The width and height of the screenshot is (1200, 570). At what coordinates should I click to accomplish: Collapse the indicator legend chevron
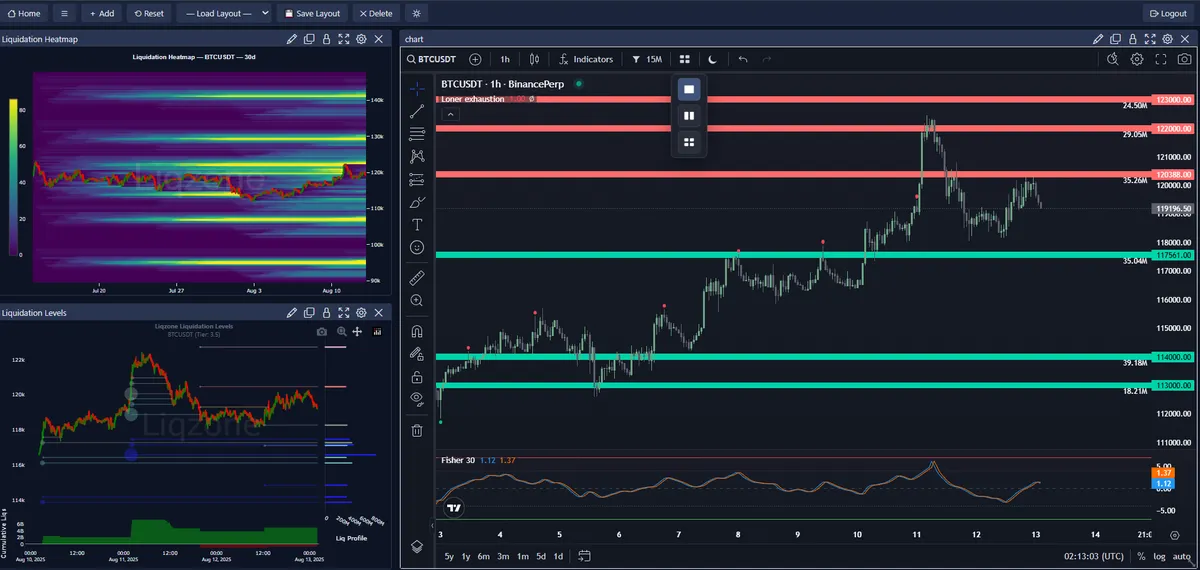[x=450, y=114]
